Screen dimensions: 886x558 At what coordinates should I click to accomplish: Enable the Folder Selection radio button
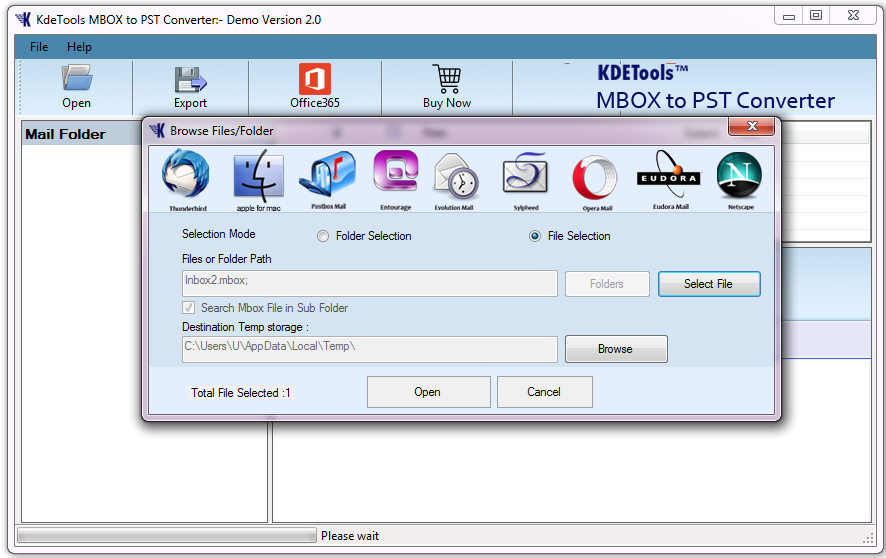pos(322,236)
